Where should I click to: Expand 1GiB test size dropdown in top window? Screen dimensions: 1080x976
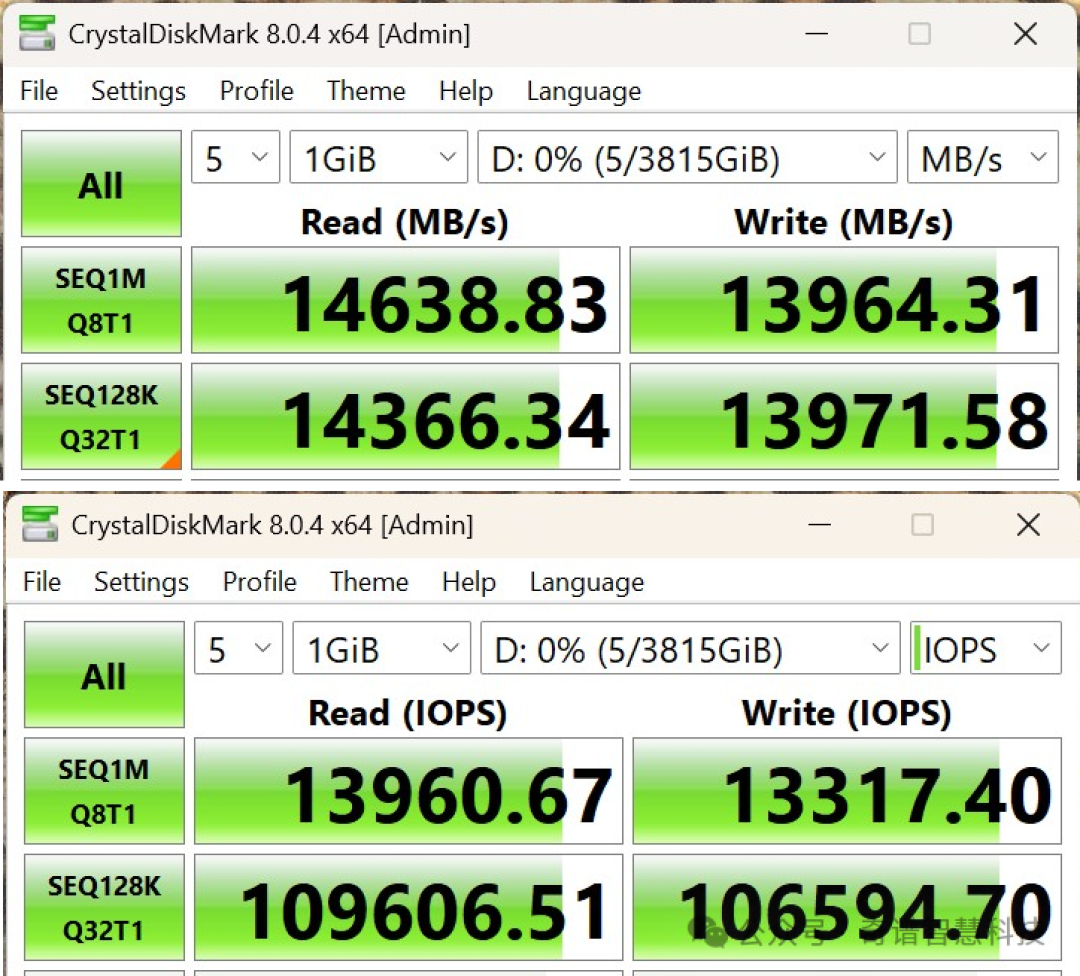379,157
